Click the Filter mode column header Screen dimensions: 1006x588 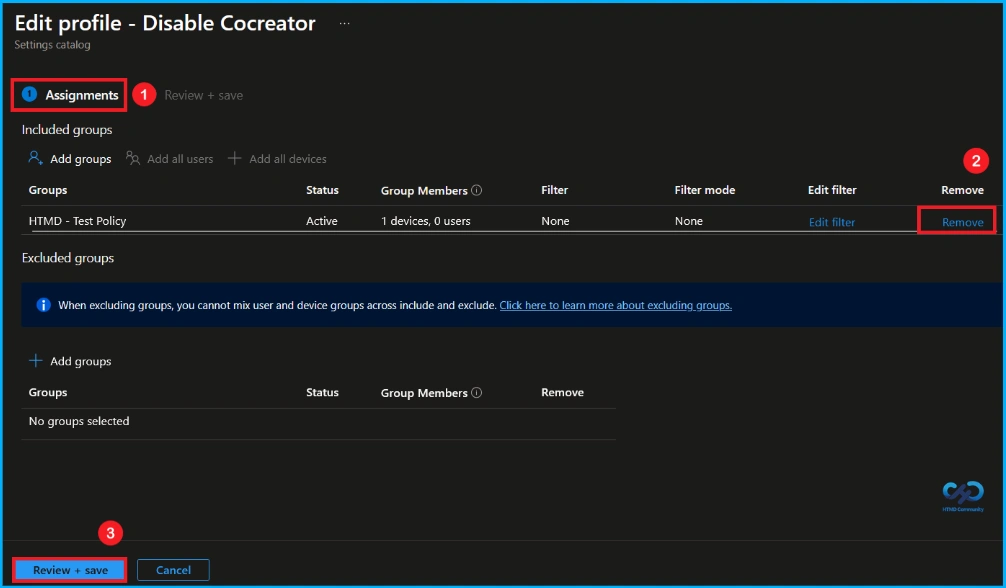(x=704, y=190)
